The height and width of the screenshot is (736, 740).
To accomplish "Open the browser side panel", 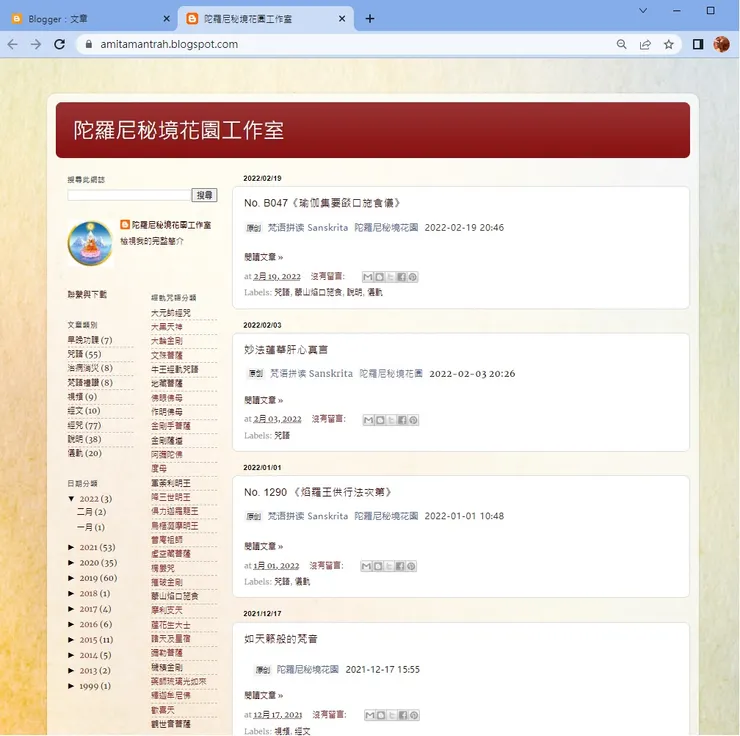I will click(x=698, y=44).
